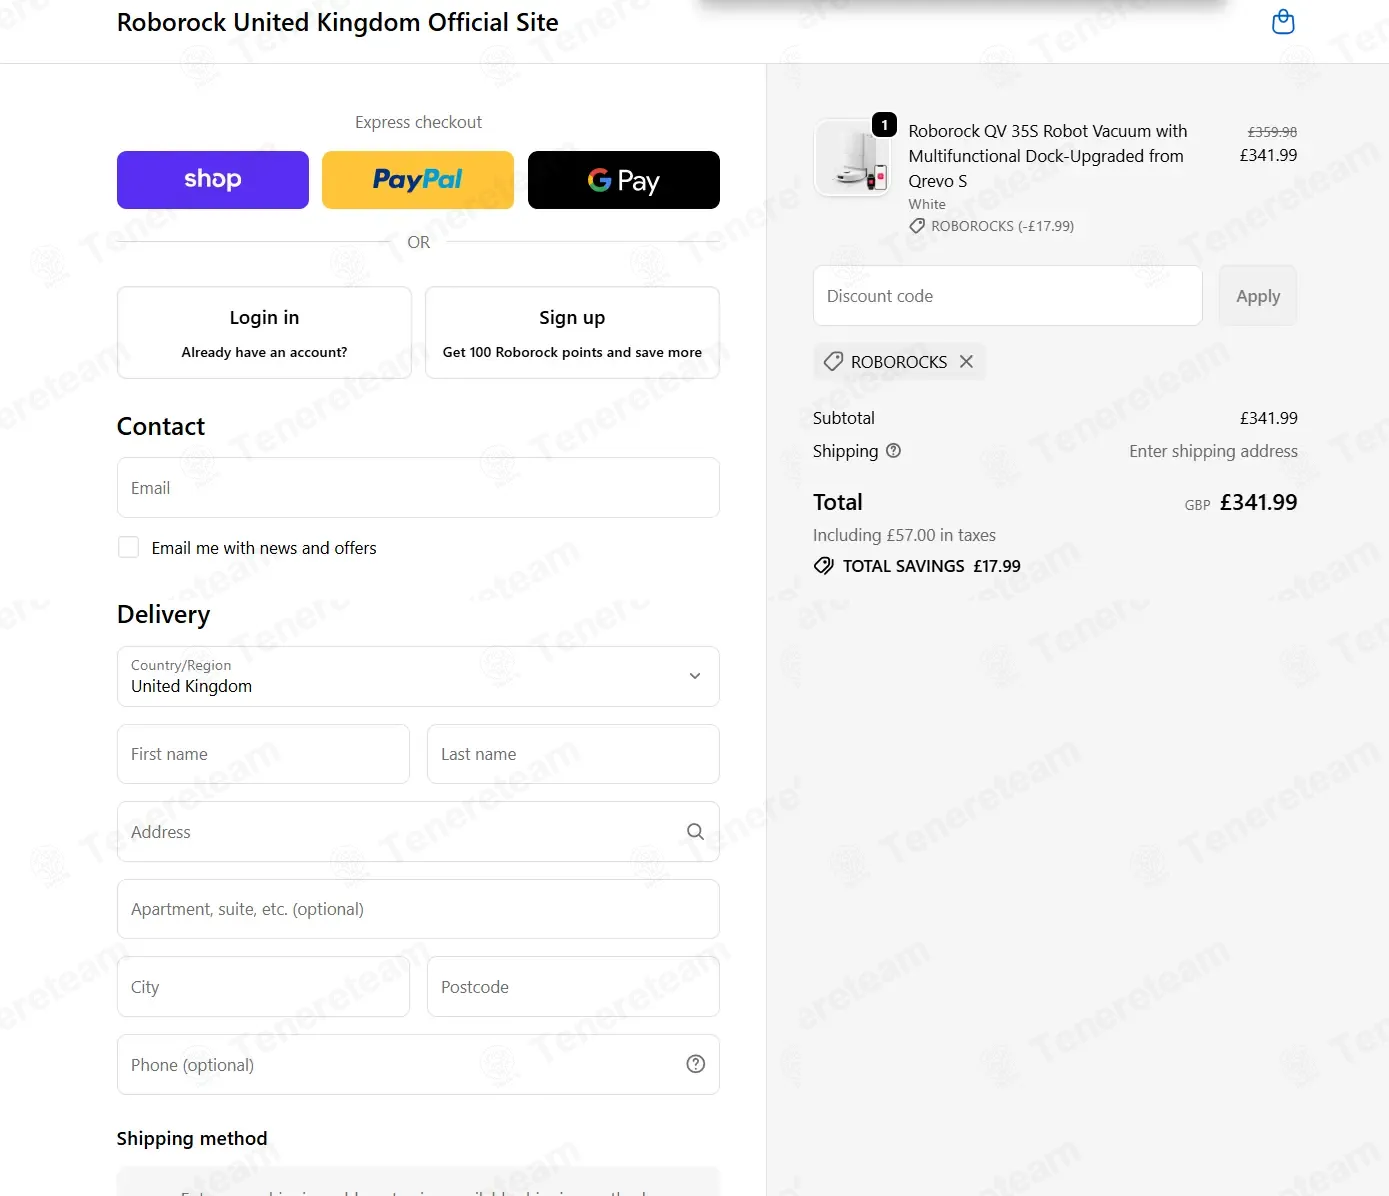Click the Delivery section heading
This screenshot has height=1196, width=1389.
pyautogui.click(x=164, y=614)
